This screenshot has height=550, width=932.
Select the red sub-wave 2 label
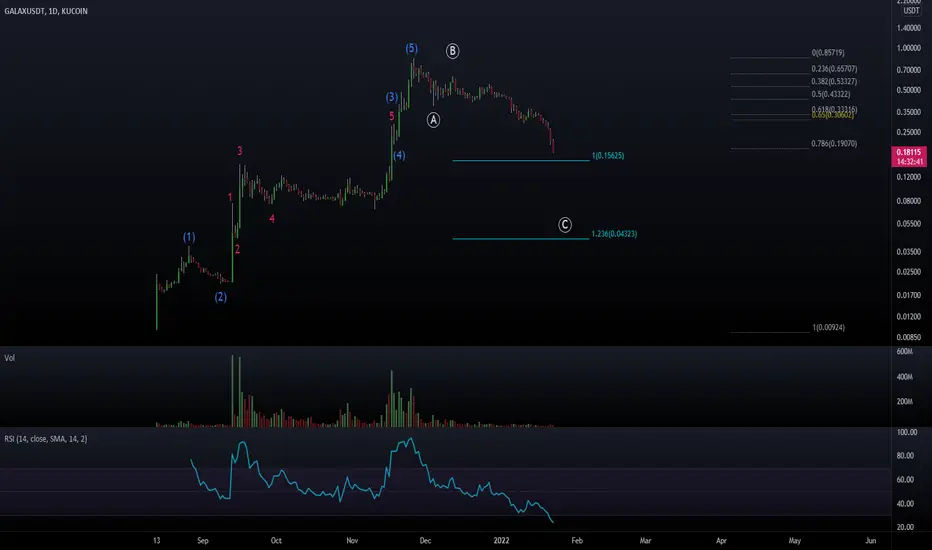(x=237, y=250)
